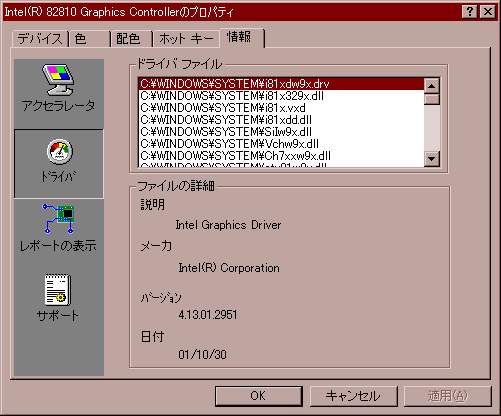The image size is (501, 416).
Task: Select the 情報 tab
Action: point(242,37)
